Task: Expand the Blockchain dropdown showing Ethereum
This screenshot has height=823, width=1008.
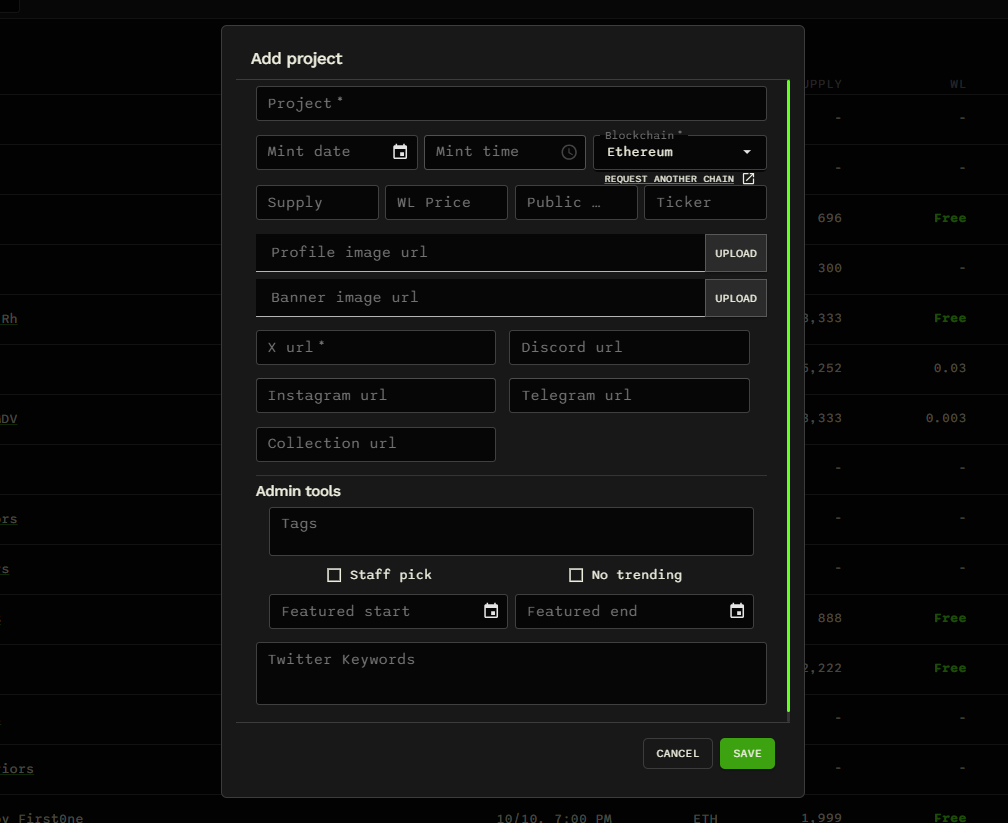Action: click(679, 152)
